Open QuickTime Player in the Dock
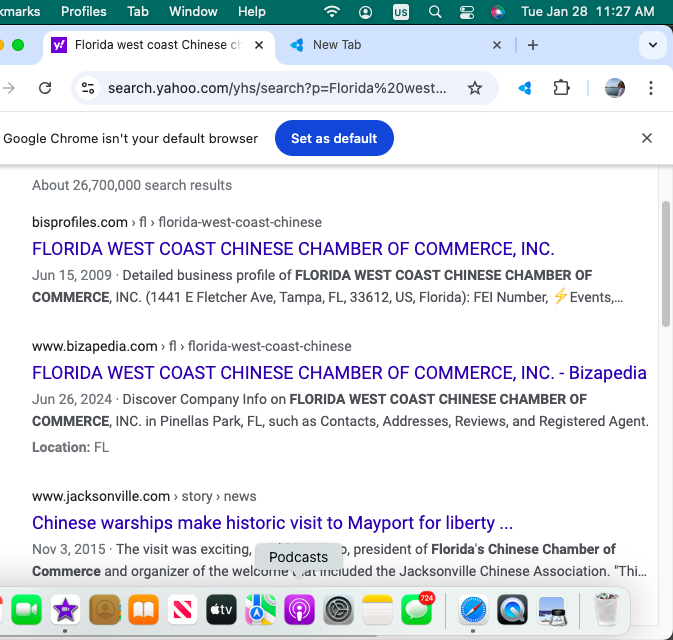This screenshot has height=640, width=673. click(x=512, y=610)
